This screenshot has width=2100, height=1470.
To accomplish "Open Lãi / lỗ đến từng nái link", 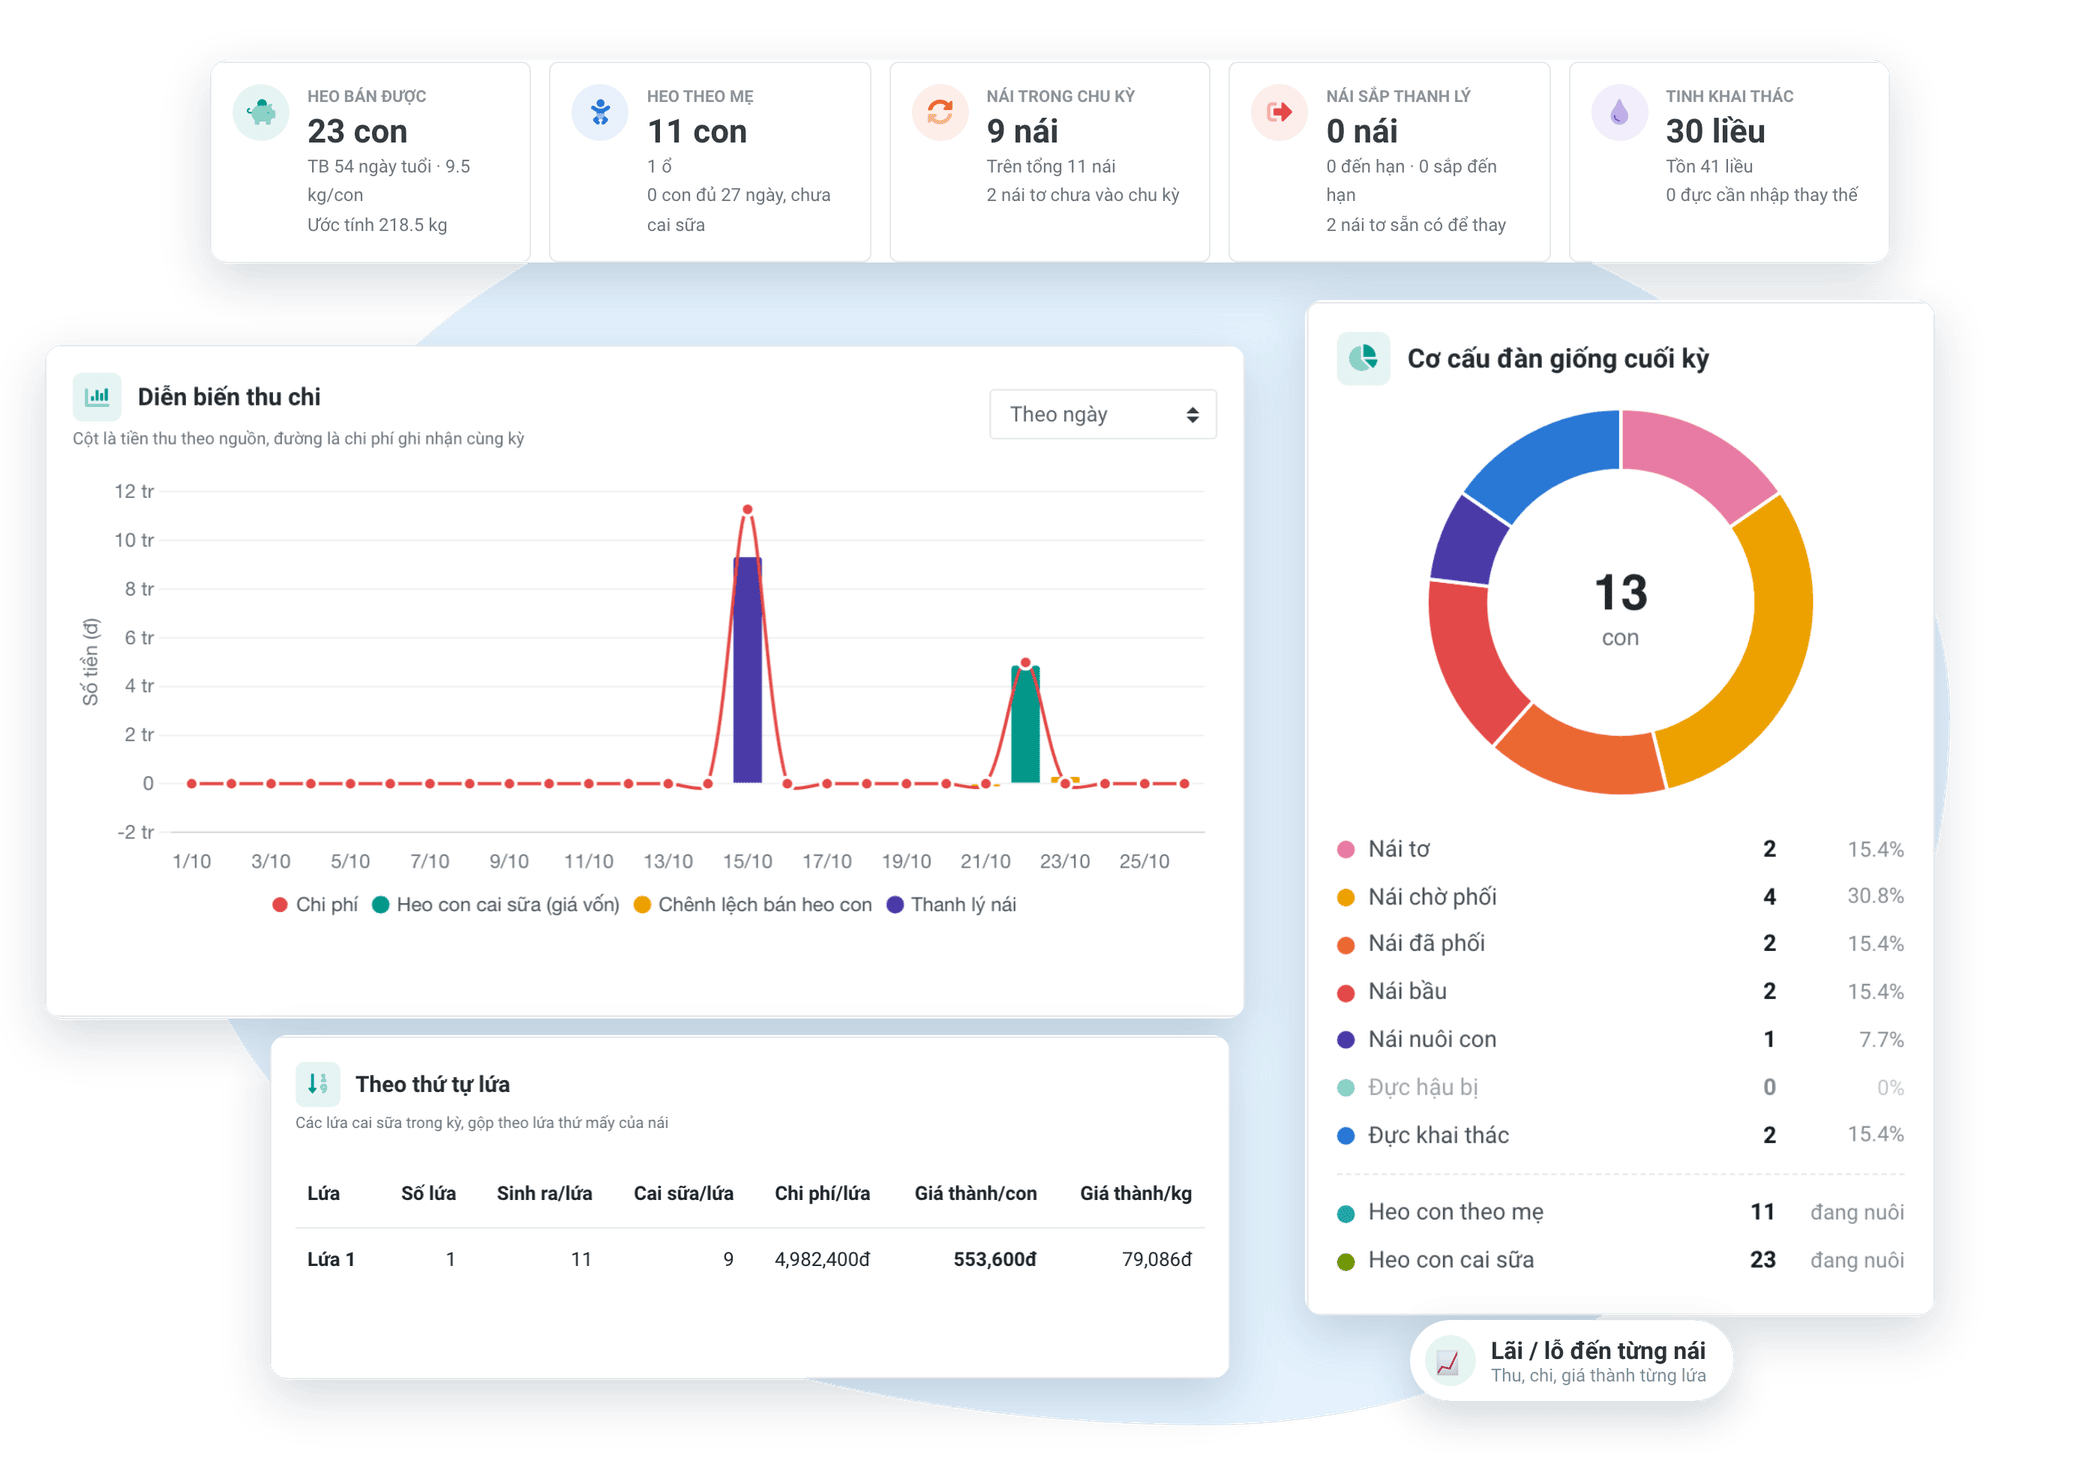I will pyautogui.click(x=1571, y=1361).
